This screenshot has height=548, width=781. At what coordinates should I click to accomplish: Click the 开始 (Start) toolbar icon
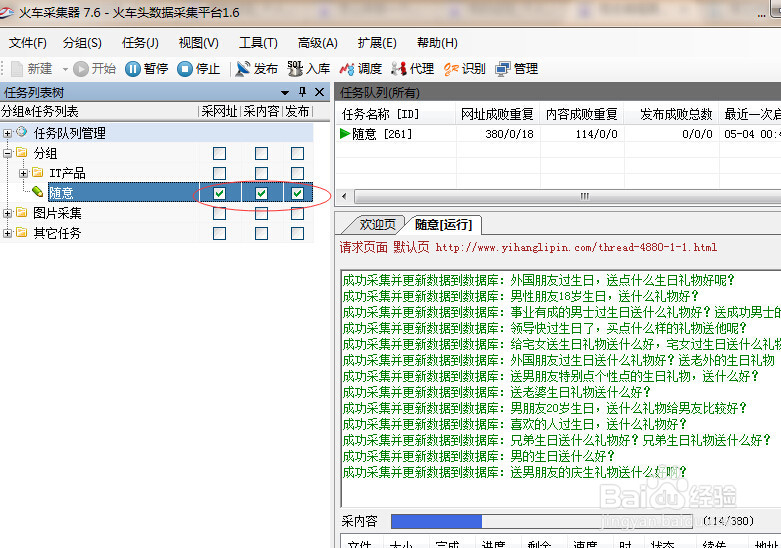(x=81, y=69)
